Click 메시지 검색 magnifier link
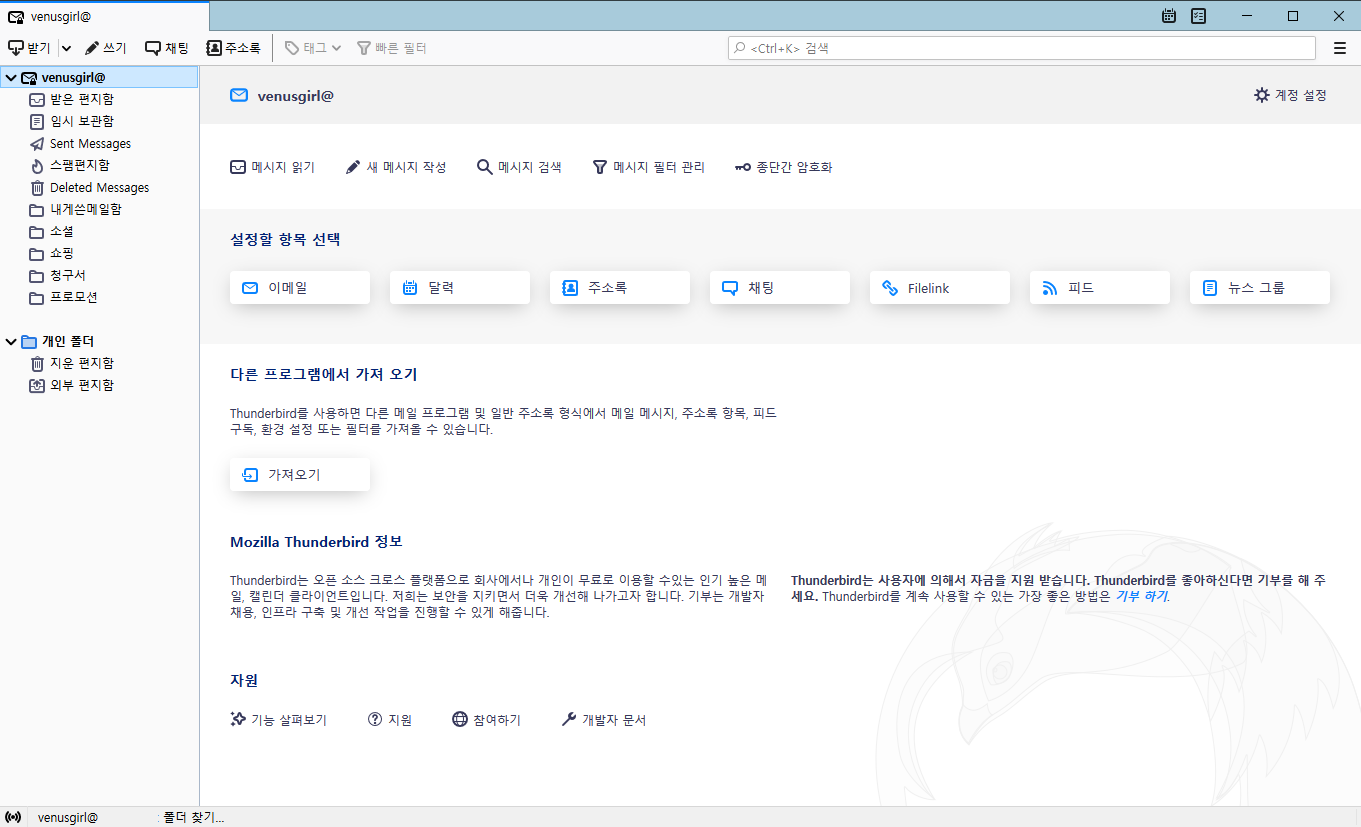The image size is (1361, 827). tap(519, 167)
